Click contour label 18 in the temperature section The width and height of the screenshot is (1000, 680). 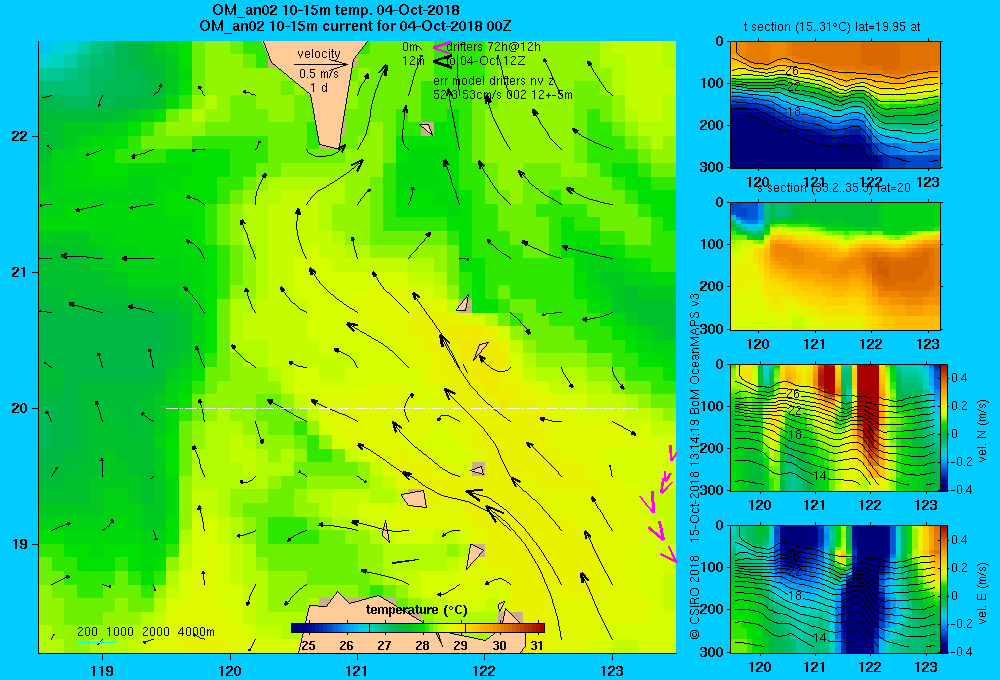point(793,112)
